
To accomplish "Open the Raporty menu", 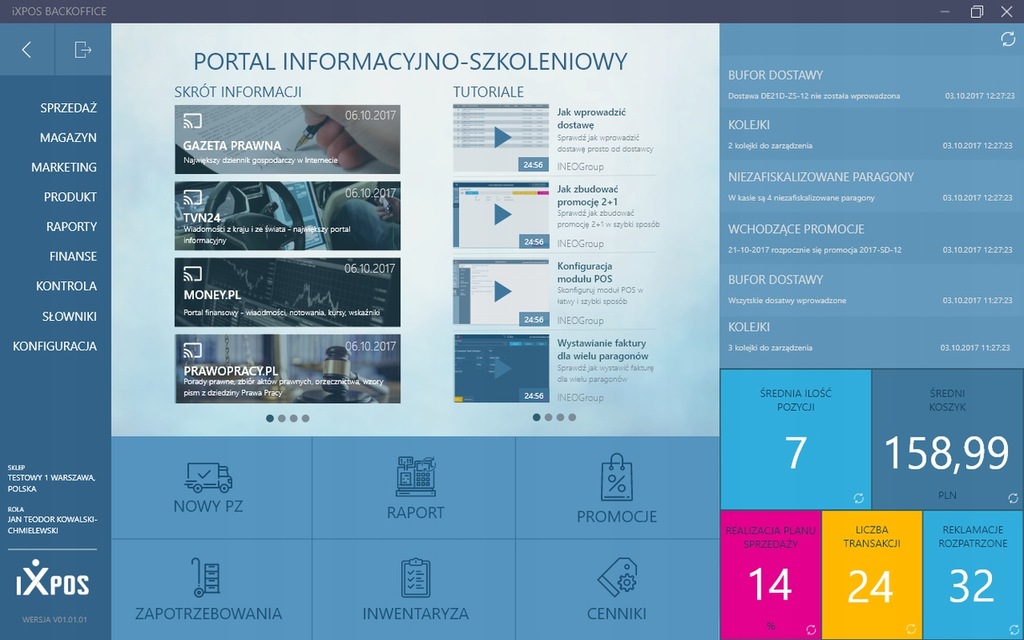I will coord(72,227).
